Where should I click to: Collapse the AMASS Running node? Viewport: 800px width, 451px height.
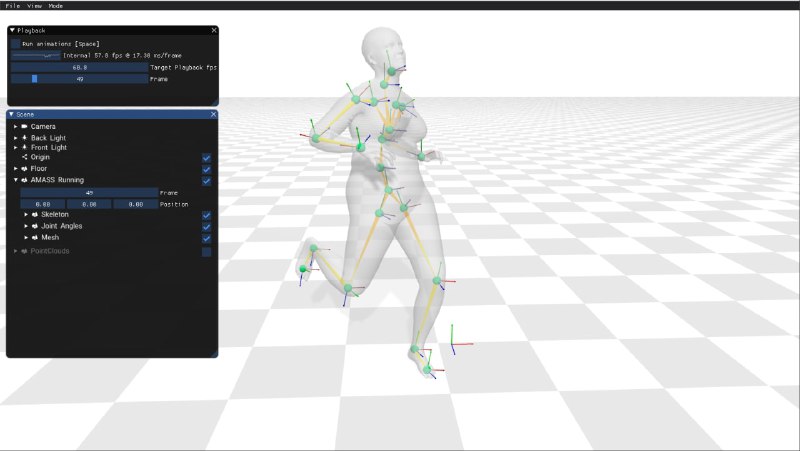click(16, 180)
